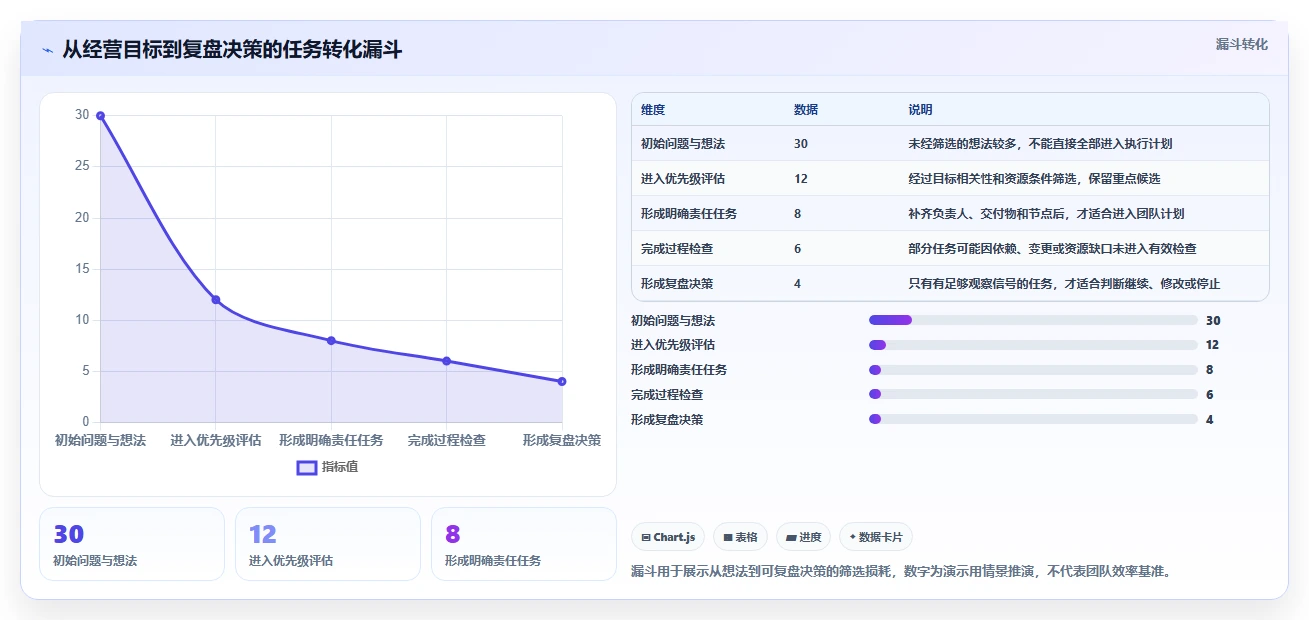
Task: Click the 进度 chip icon
Action: pyautogui.click(x=791, y=538)
